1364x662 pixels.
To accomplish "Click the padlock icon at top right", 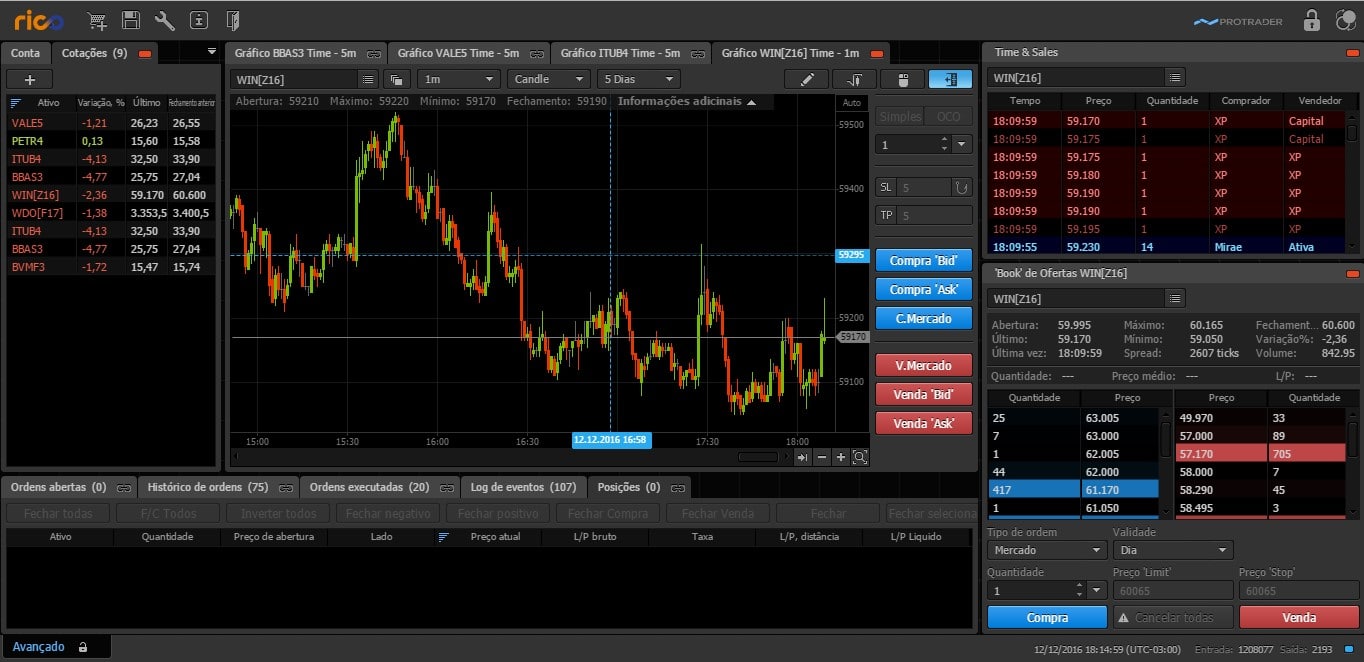I will (x=1311, y=20).
